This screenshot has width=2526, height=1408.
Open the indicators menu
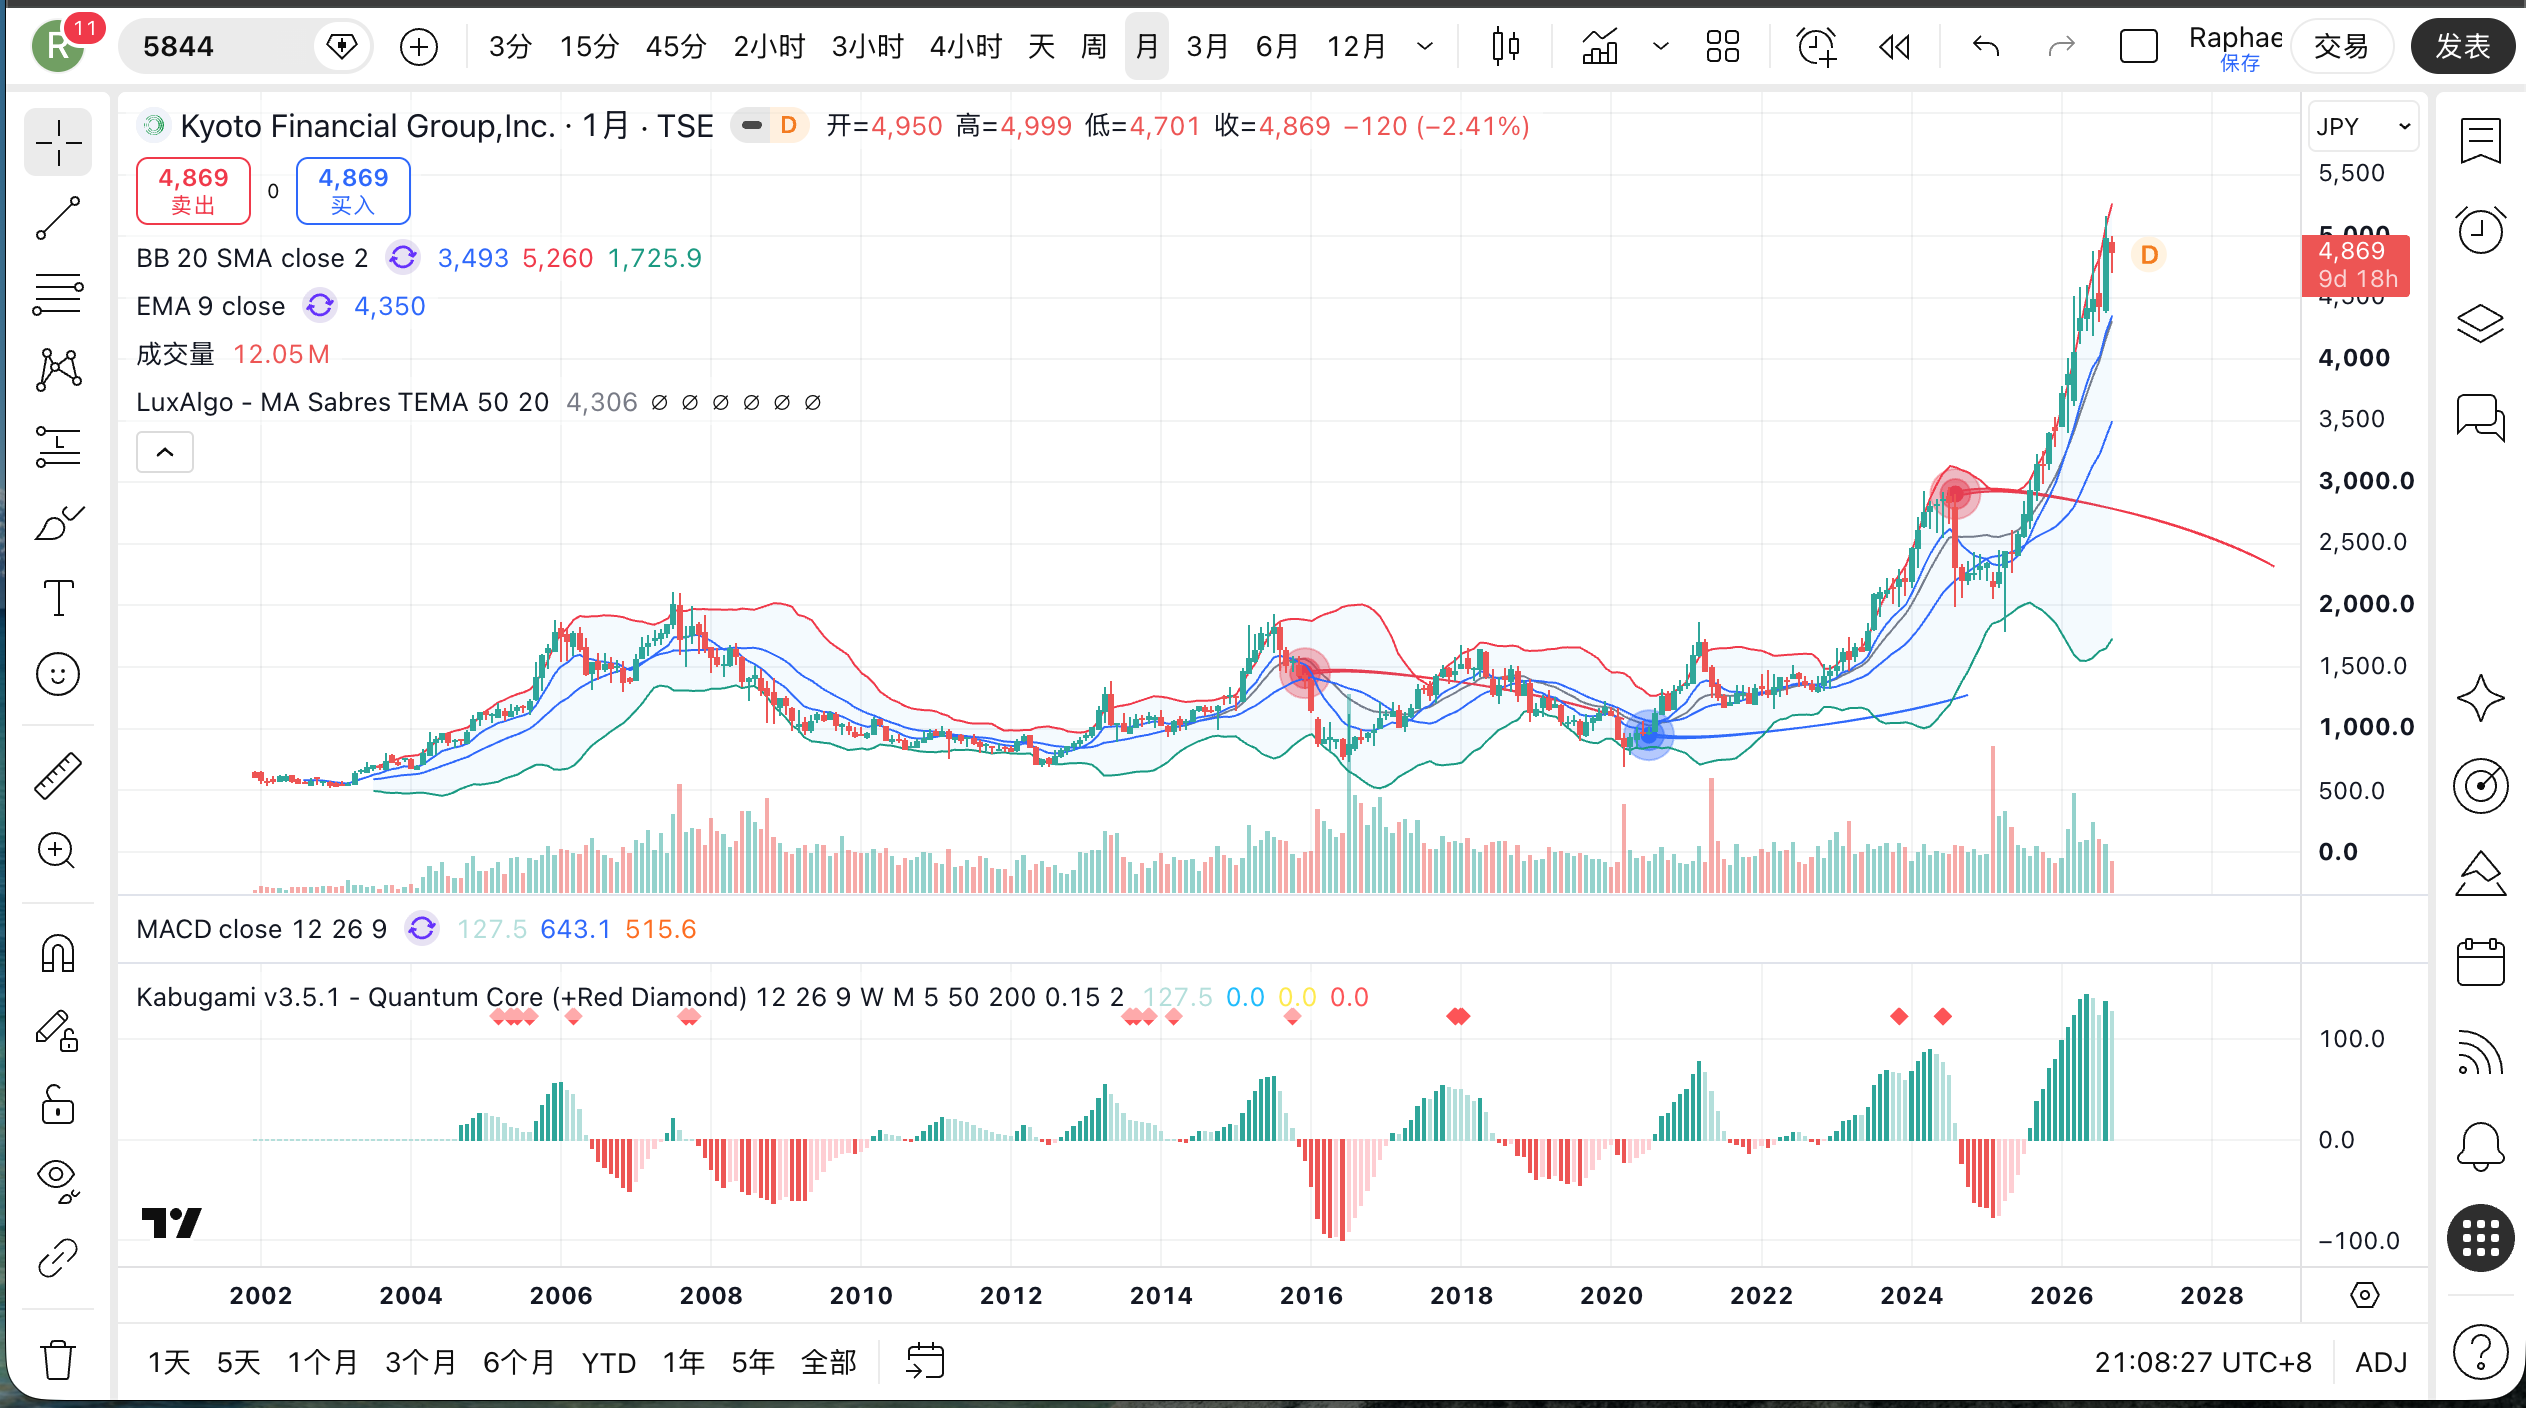1600,46
